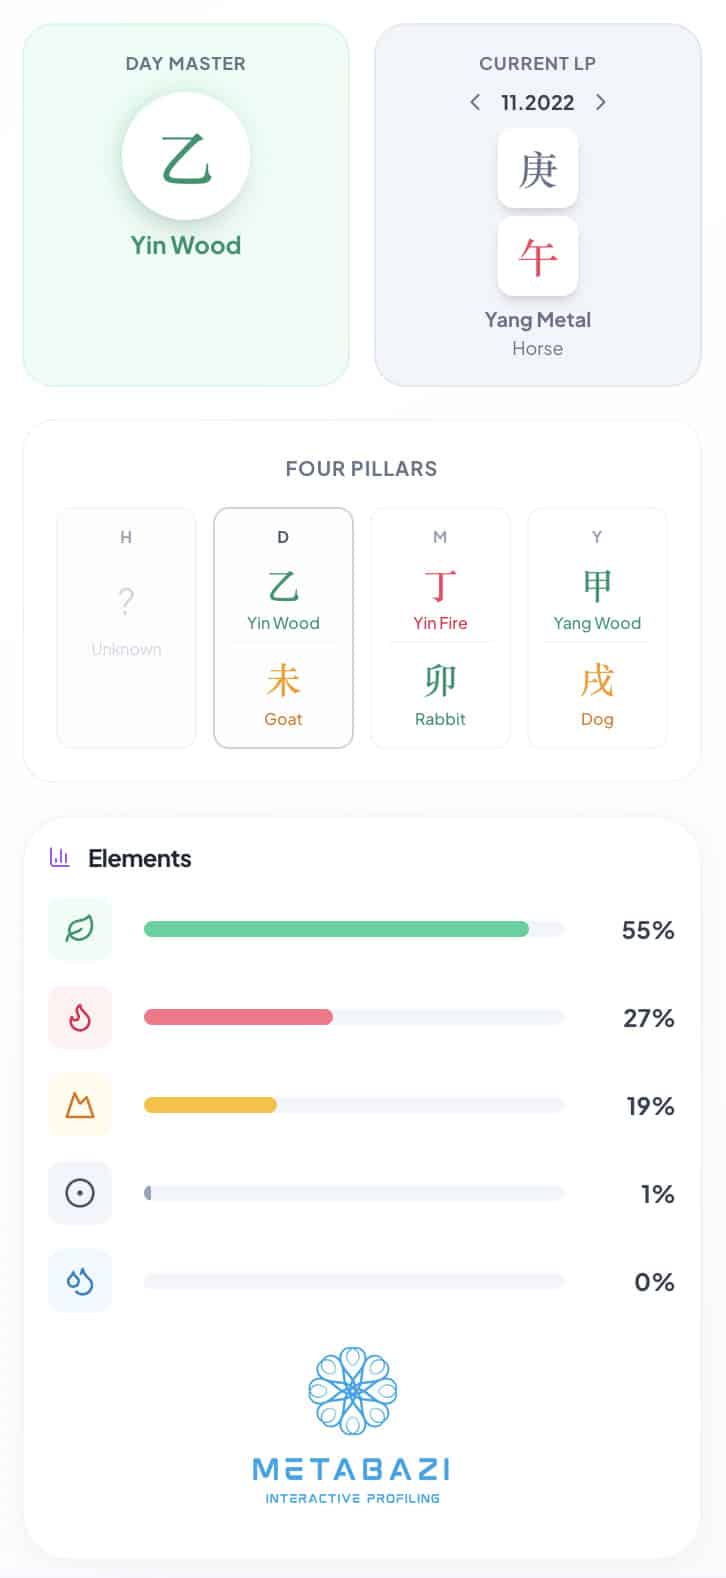The width and height of the screenshot is (726, 1578).
Task: Click the Yang Metal stem tile 庚
Action: point(538,168)
